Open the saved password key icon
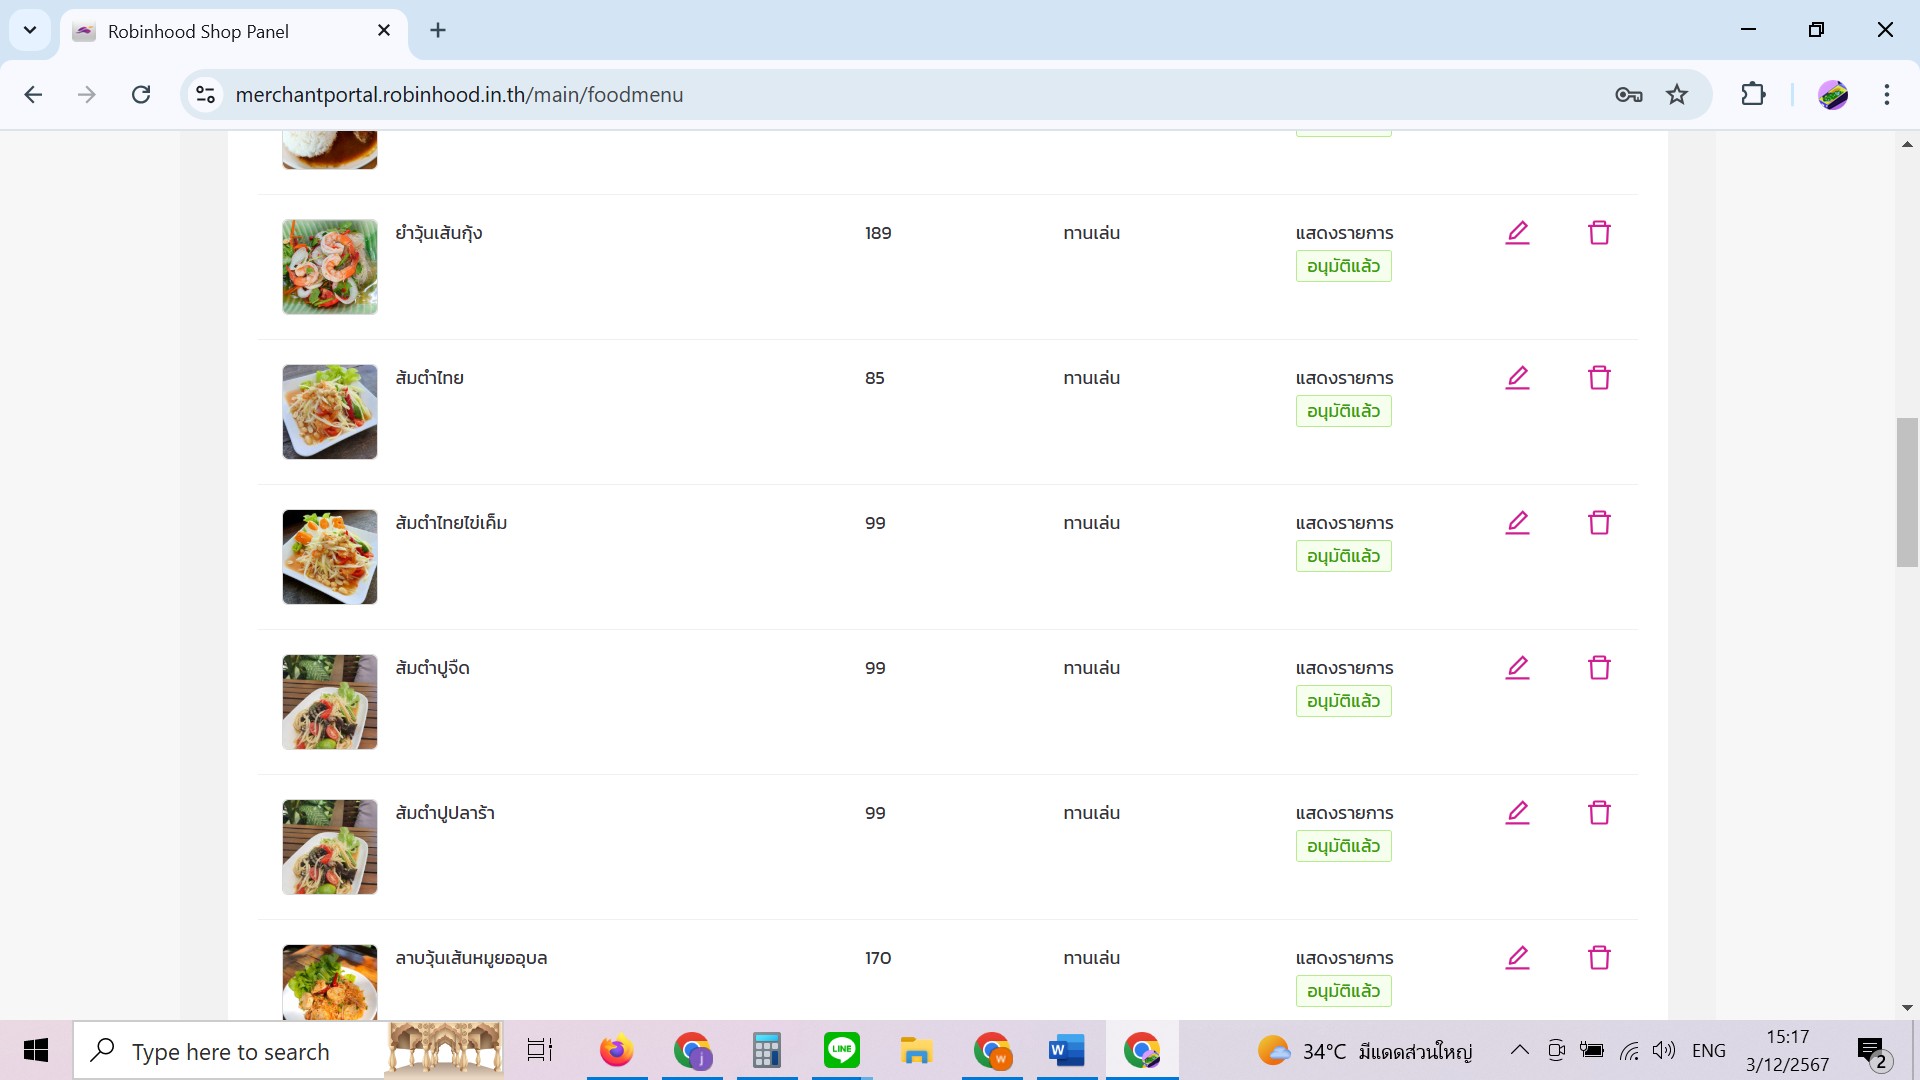This screenshot has width=1920, height=1080. pos(1628,94)
